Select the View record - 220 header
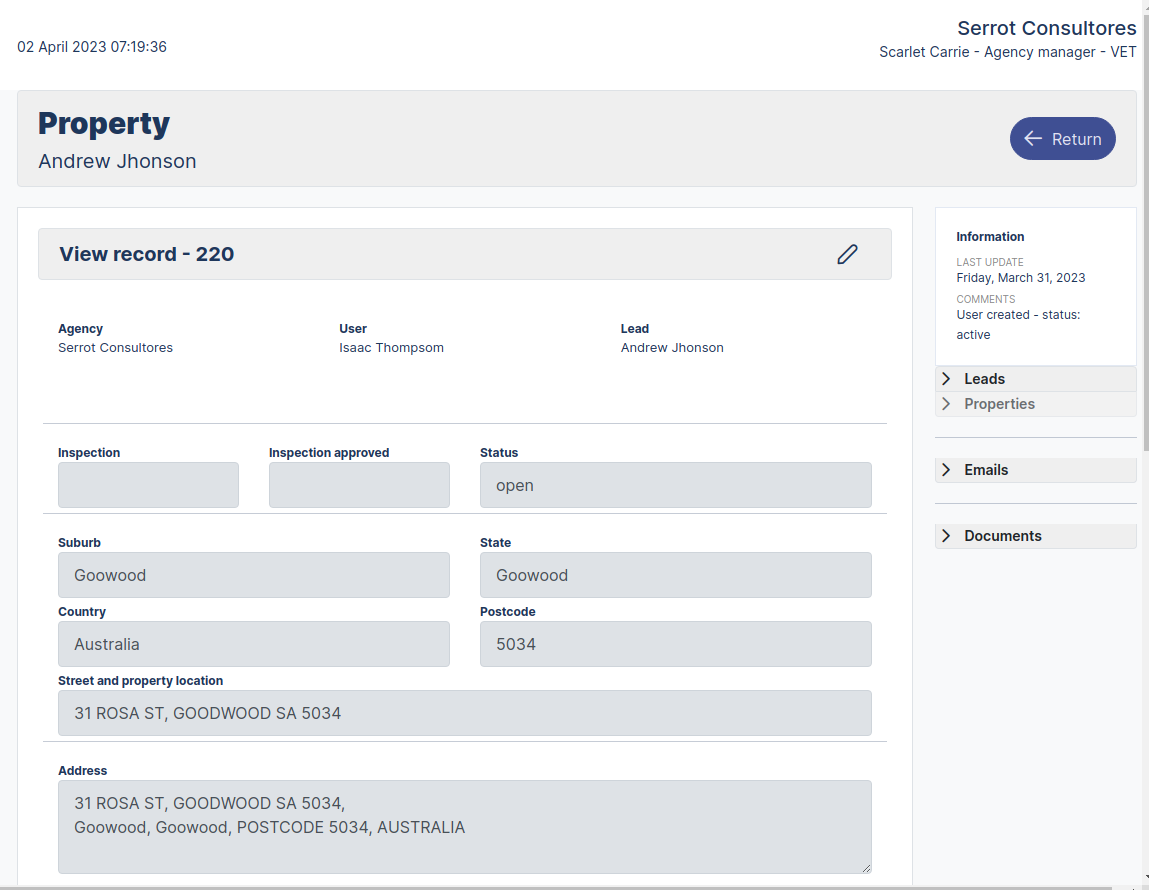This screenshot has height=890, width=1149. (x=146, y=254)
